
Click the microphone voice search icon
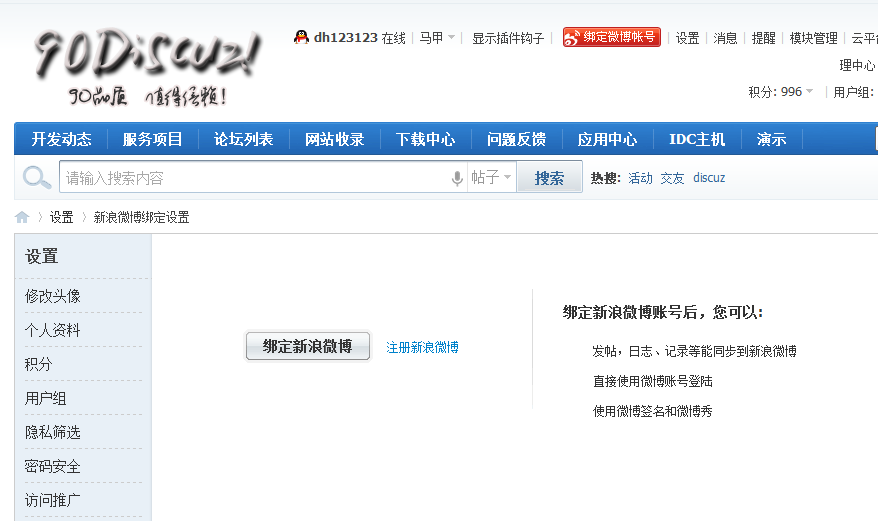pos(457,178)
